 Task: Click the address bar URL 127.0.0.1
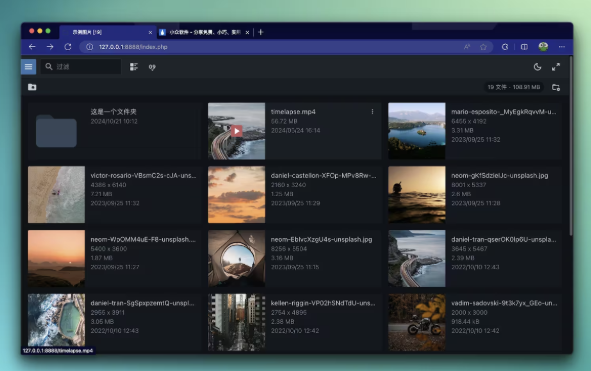click(x=133, y=47)
